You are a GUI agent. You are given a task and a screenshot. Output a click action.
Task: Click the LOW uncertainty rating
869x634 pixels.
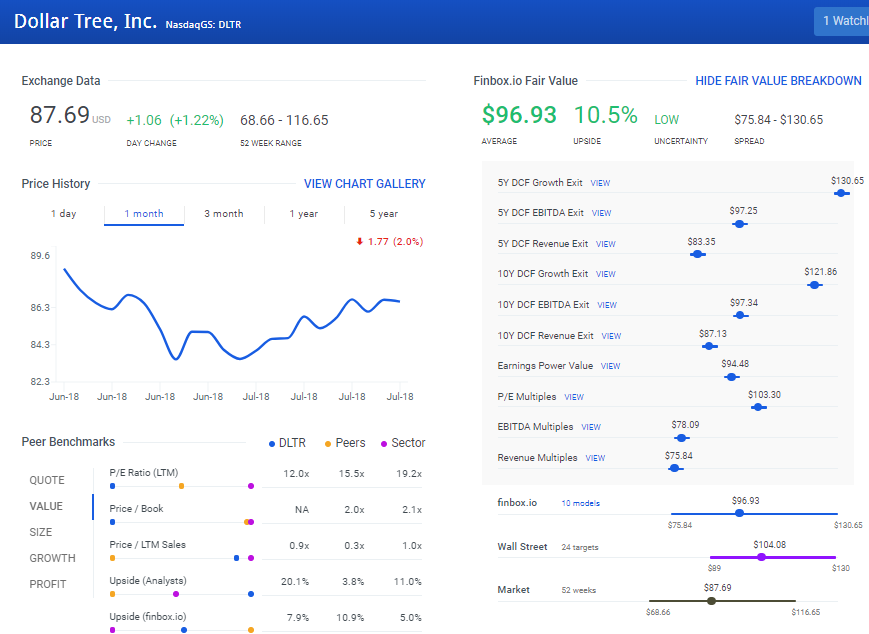click(667, 120)
